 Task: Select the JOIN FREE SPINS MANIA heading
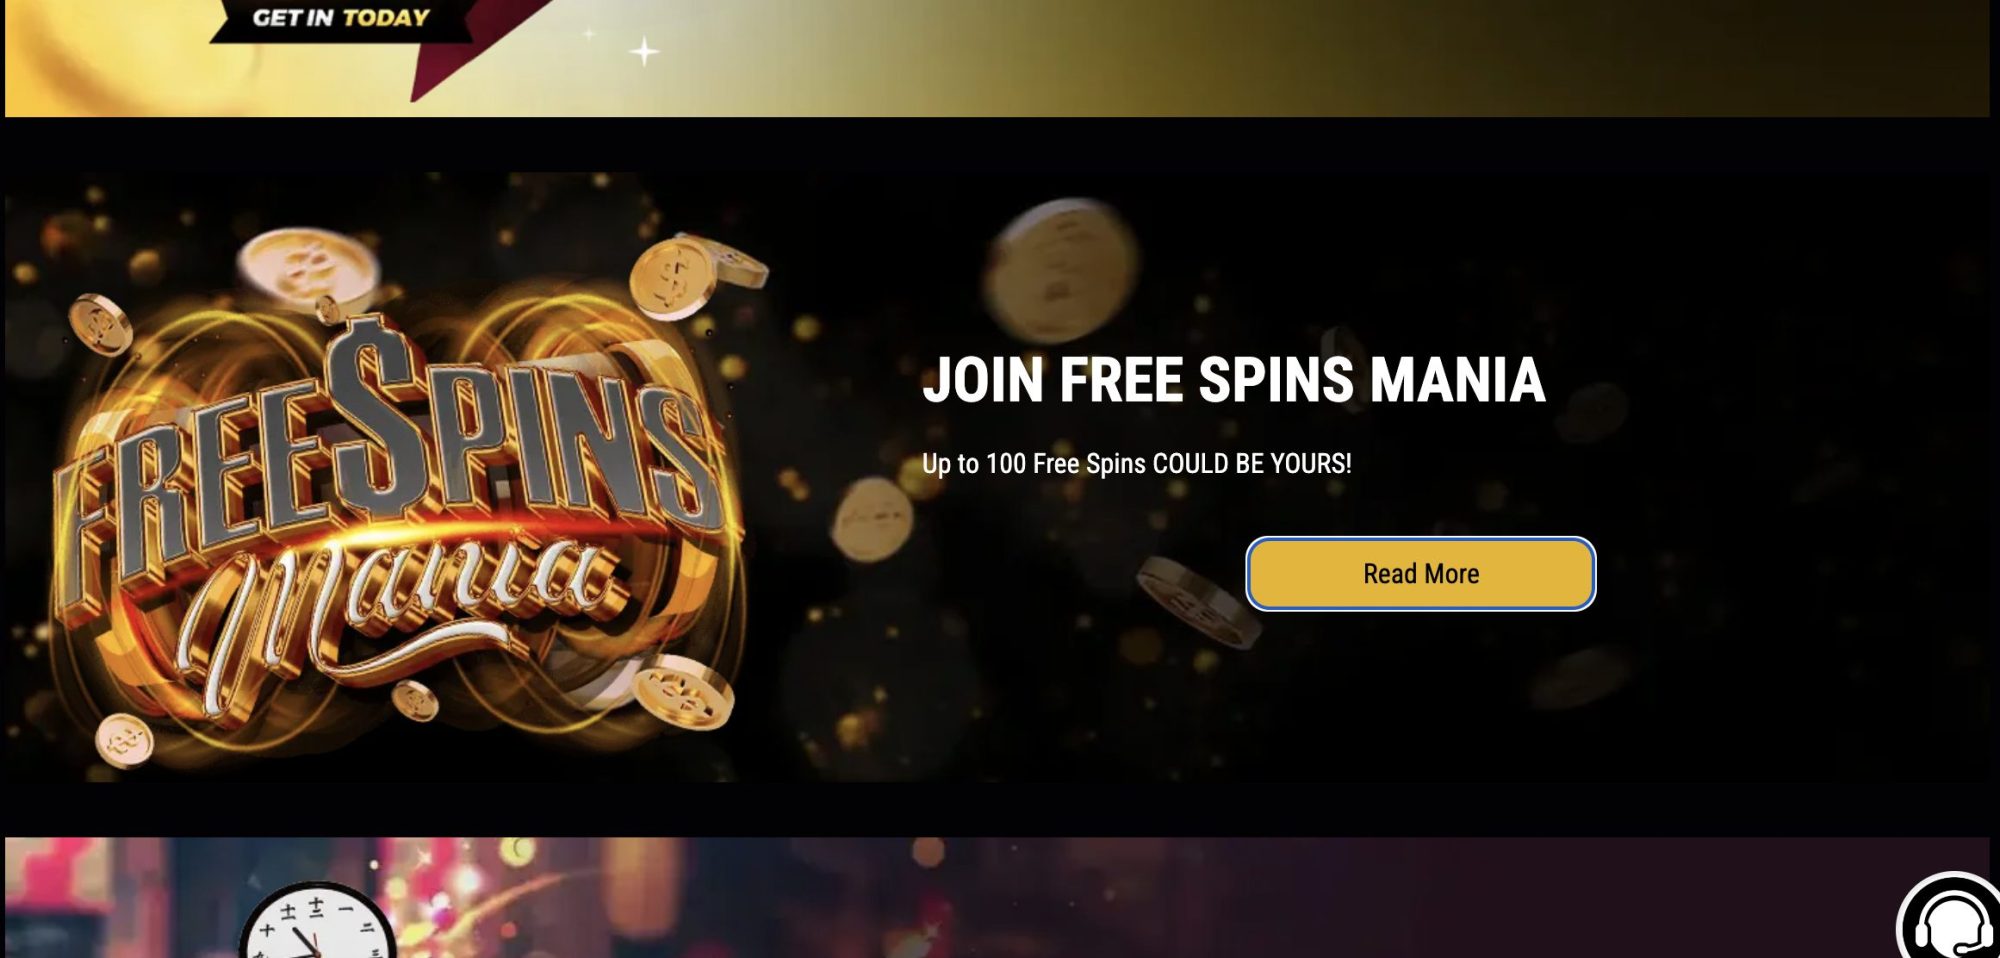[1234, 380]
